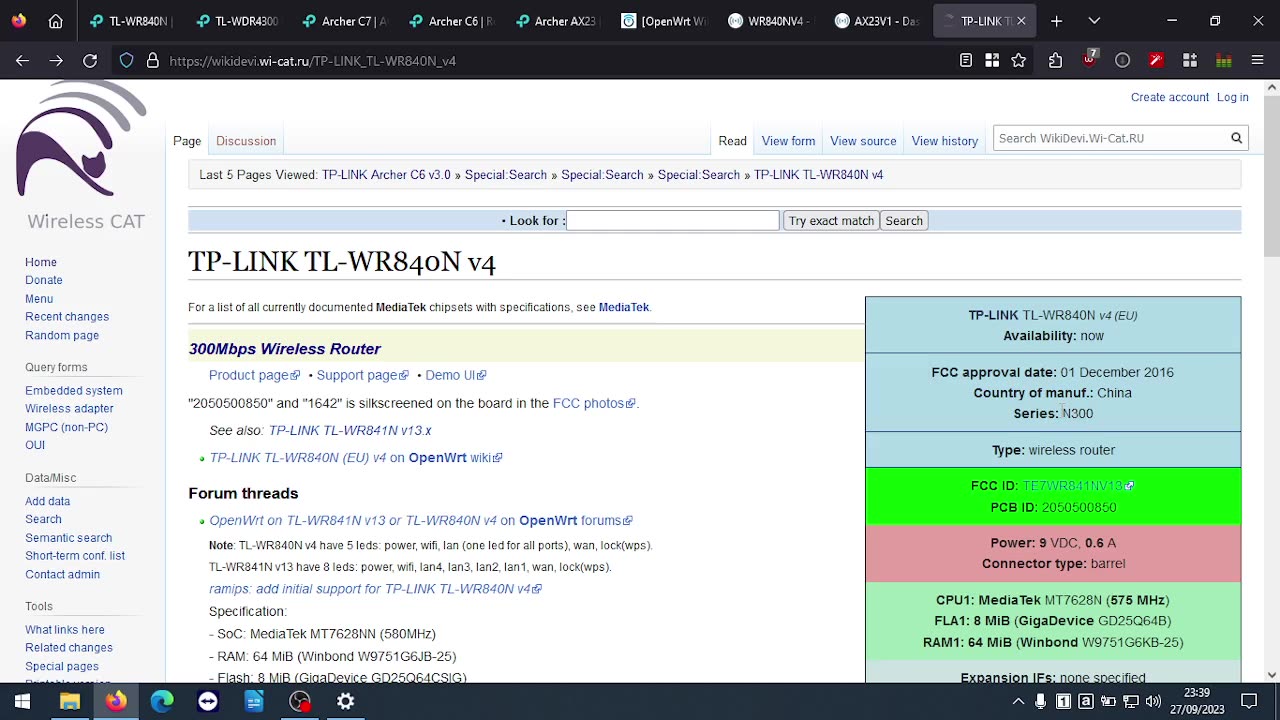Select View history tab
The height and width of the screenshot is (720, 1280).
coord(945,141)
